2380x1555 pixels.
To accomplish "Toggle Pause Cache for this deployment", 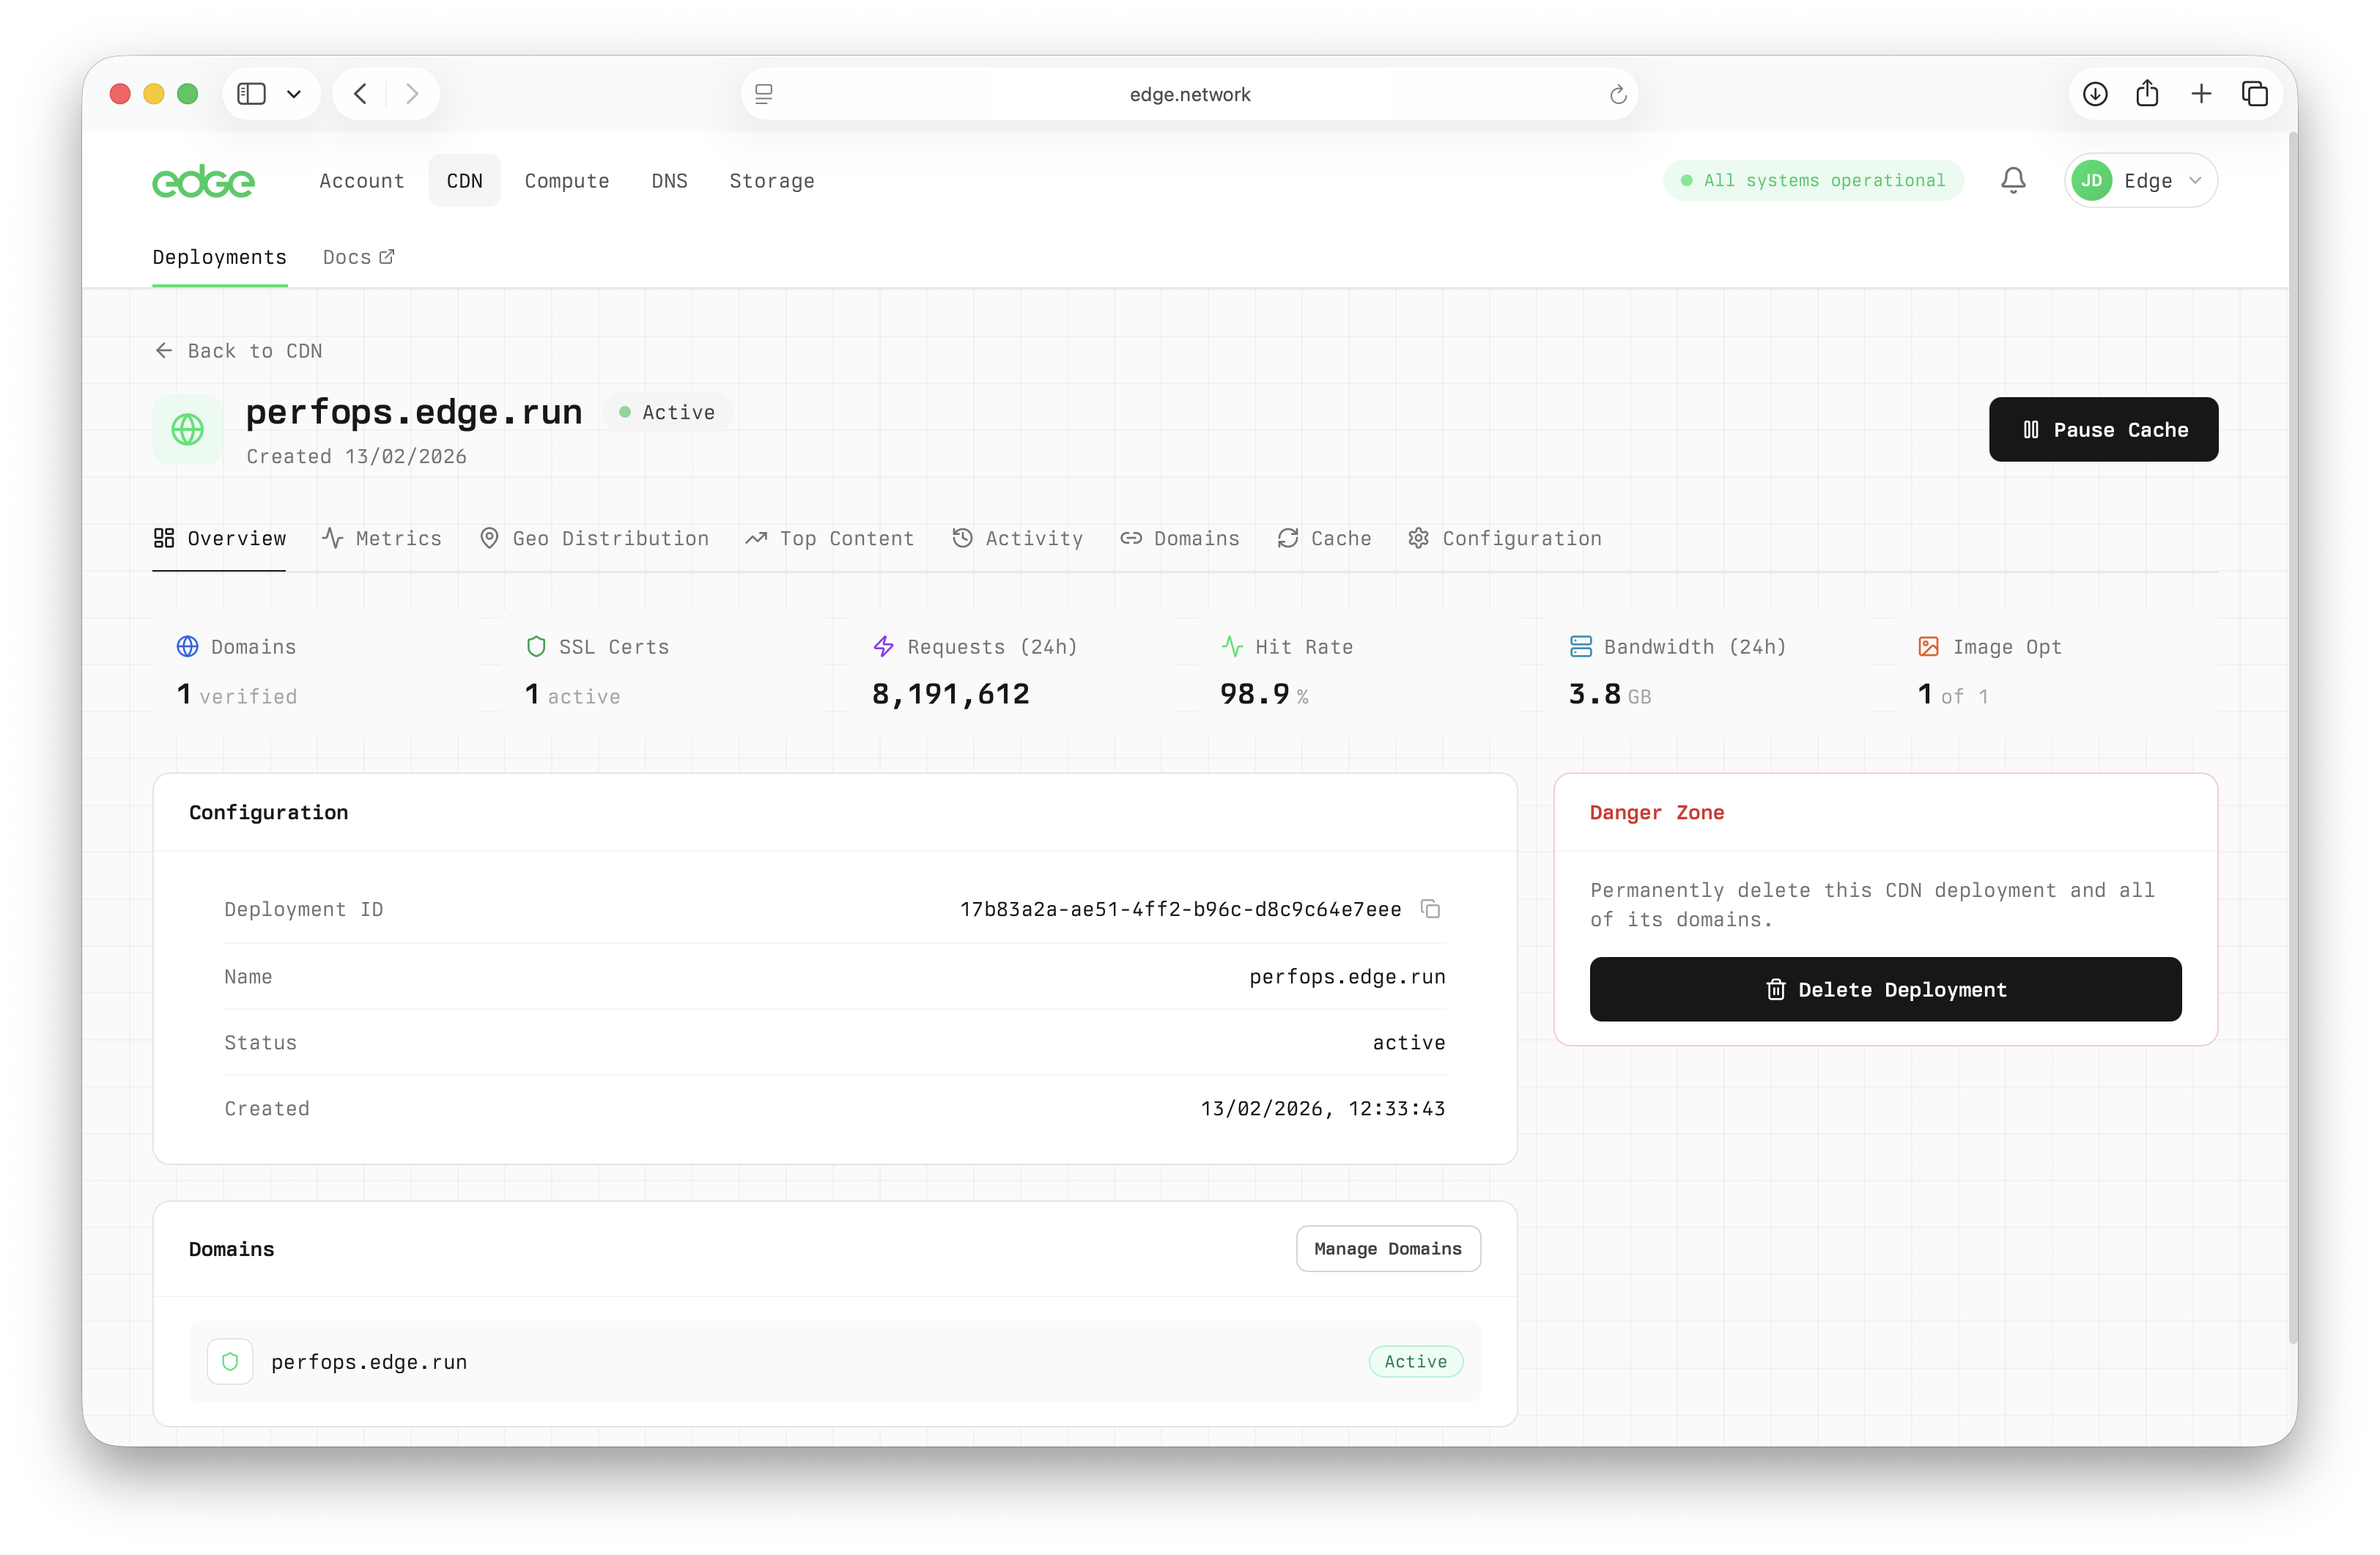I will click(x=2103, y=429).
